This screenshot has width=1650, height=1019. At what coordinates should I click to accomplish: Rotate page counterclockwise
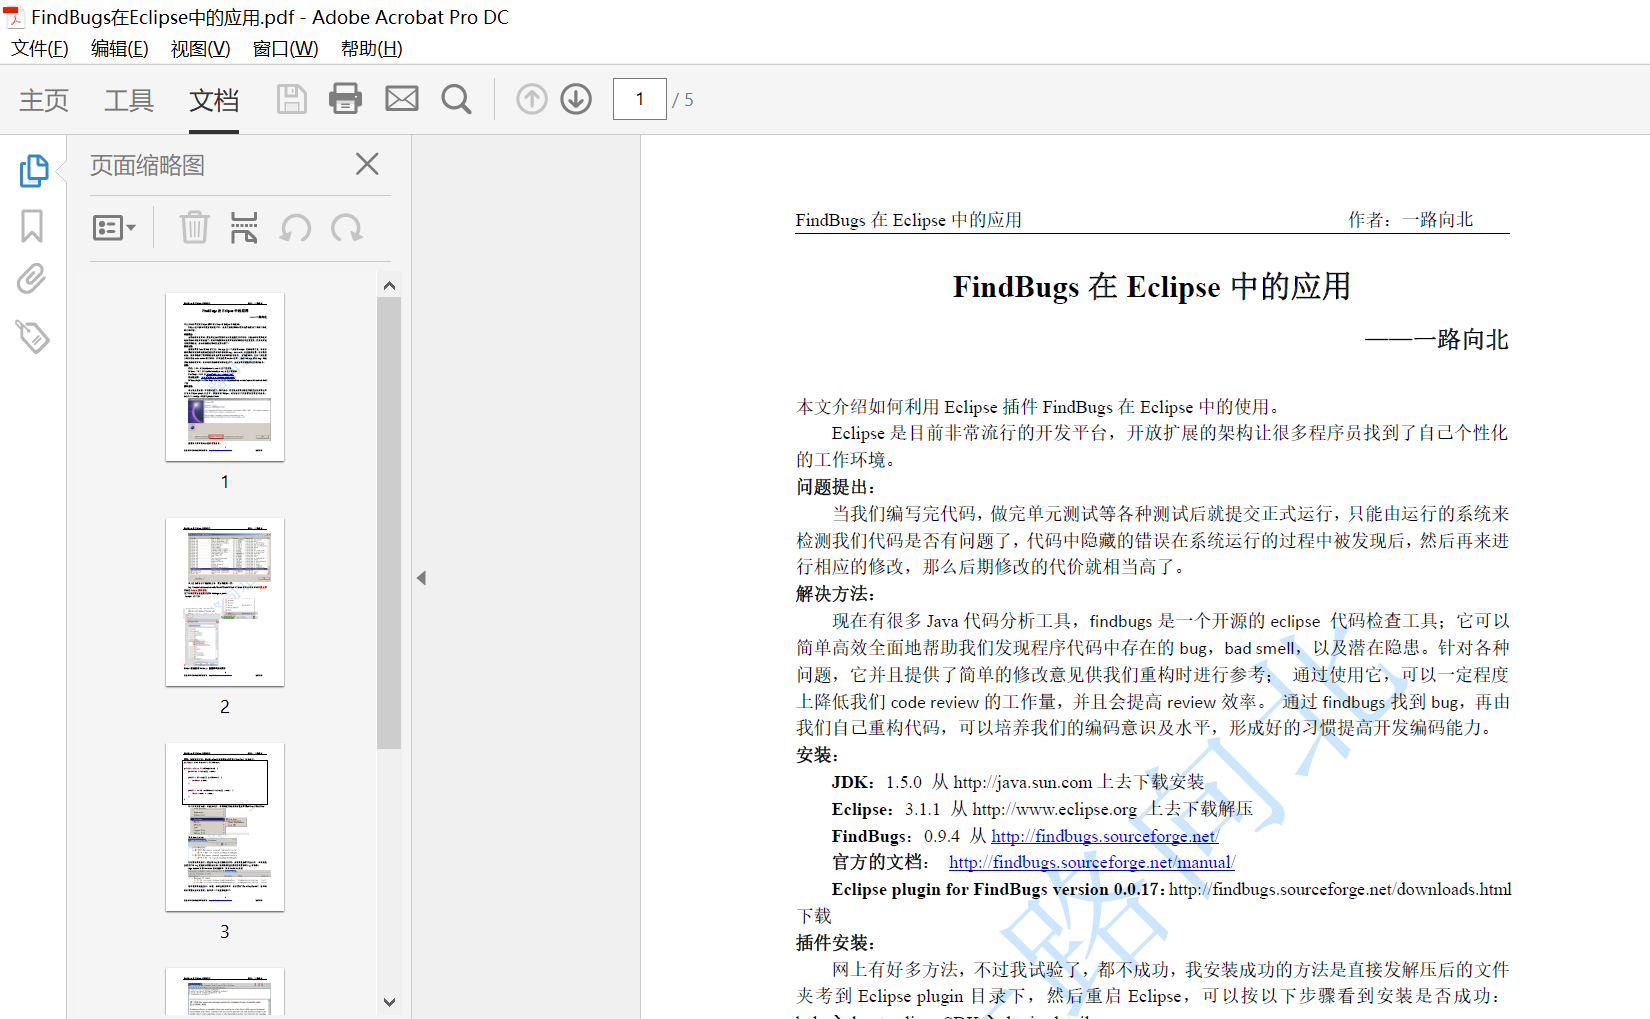(x=295, y=228)
